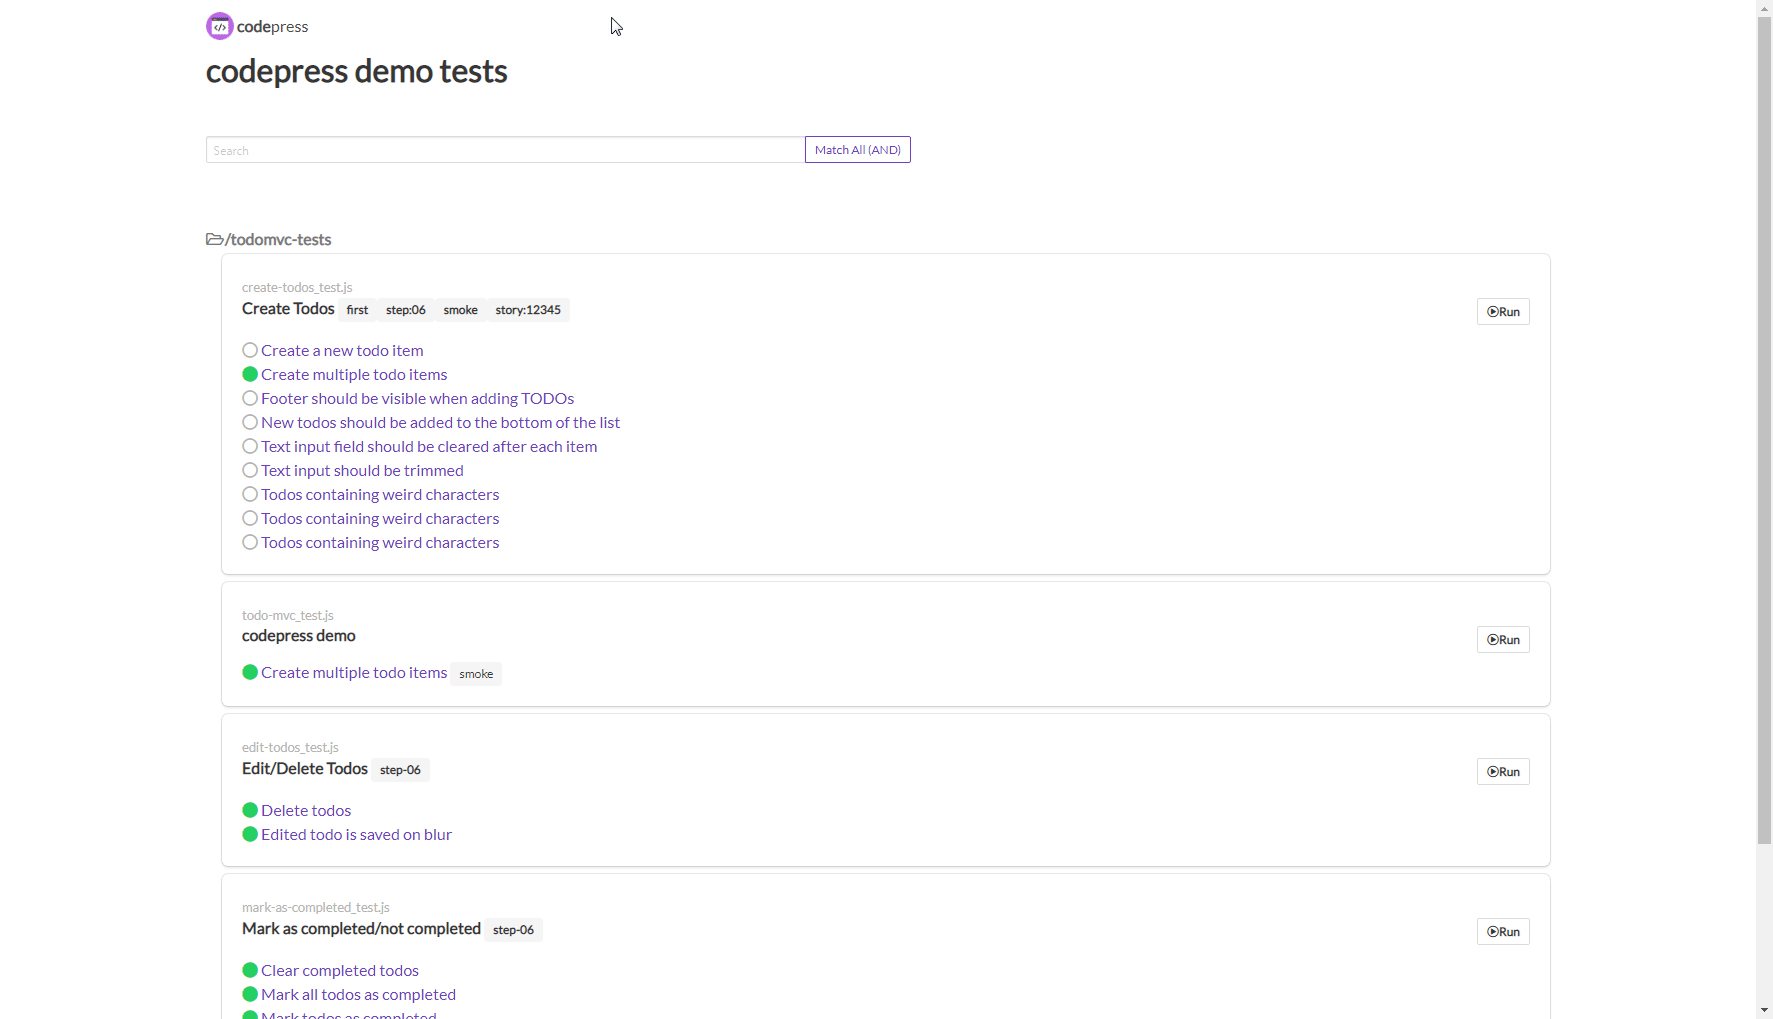
Task: Click the todo-mvc_test.js file name
Action: point(288,615)
